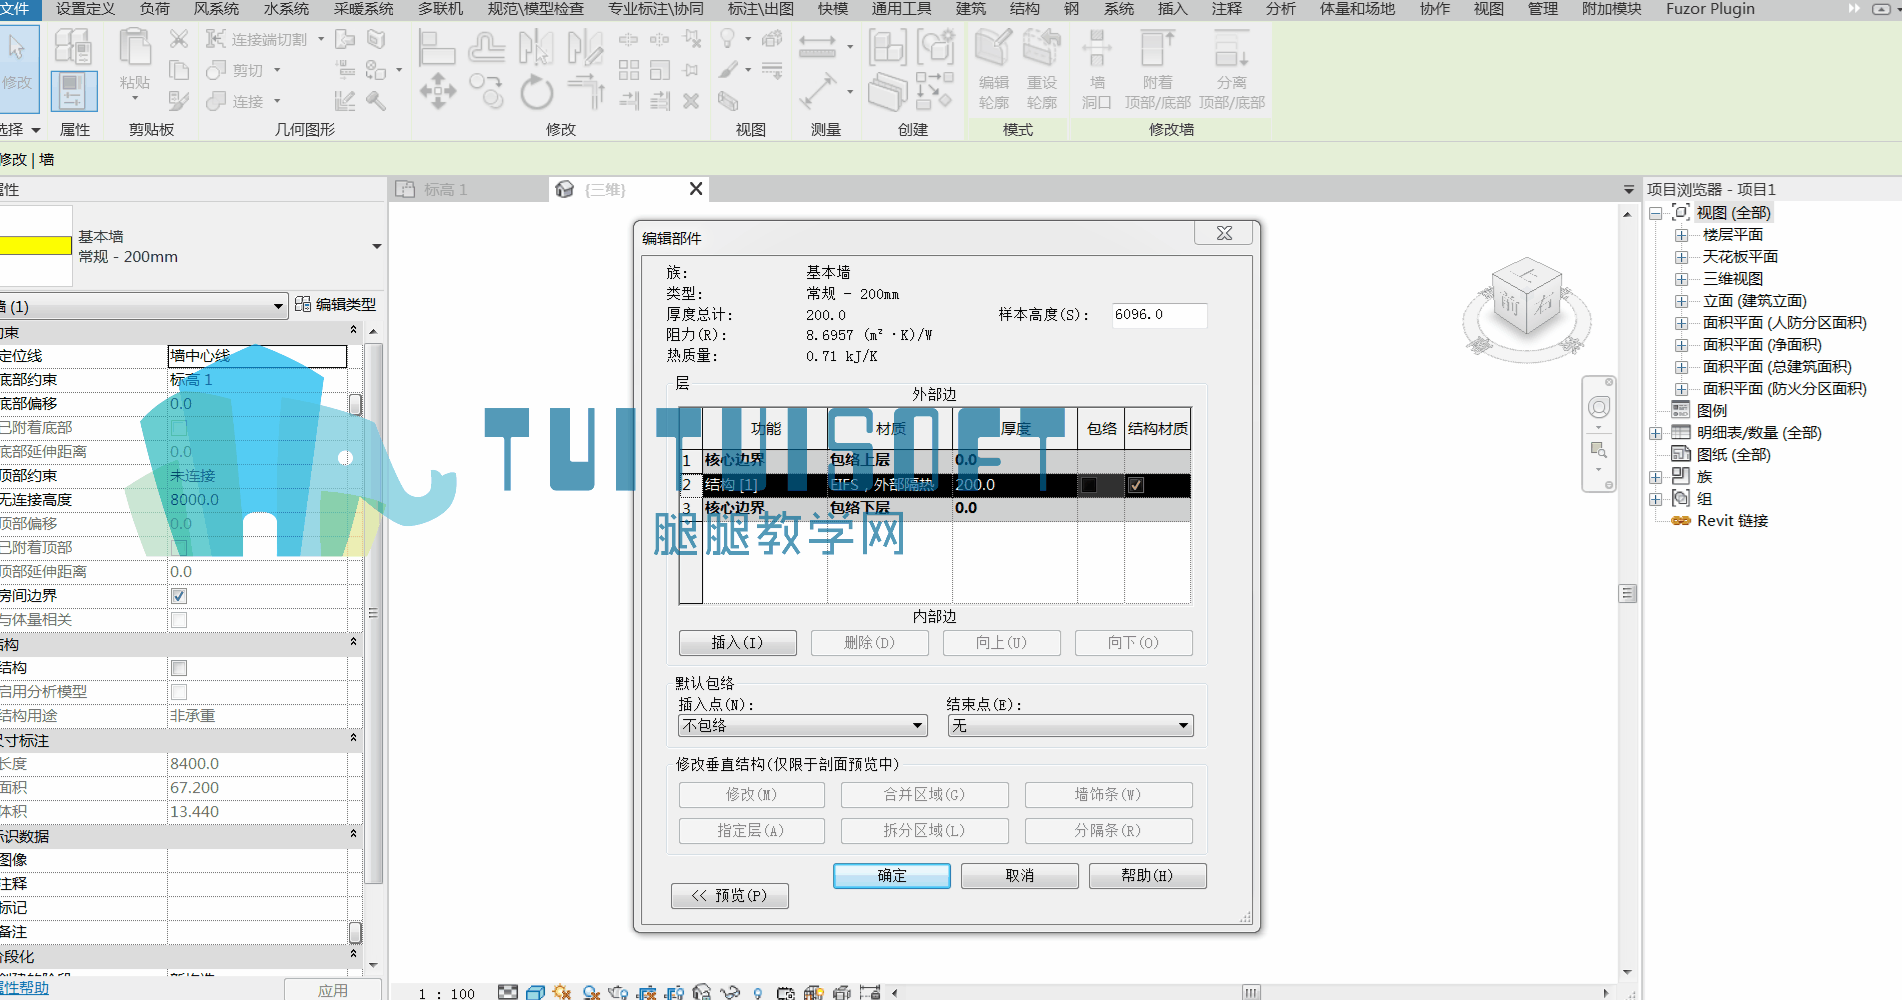Toggle the 启用分析模型 checkbox

tap(179, 692)
